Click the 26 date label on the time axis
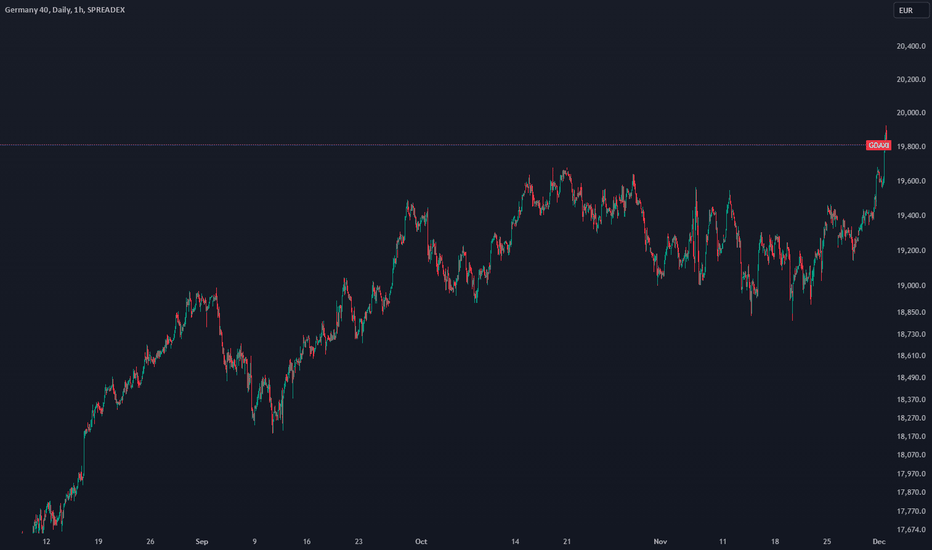The height and width of the screenshot is (550, 932). (x=150, y=542)
